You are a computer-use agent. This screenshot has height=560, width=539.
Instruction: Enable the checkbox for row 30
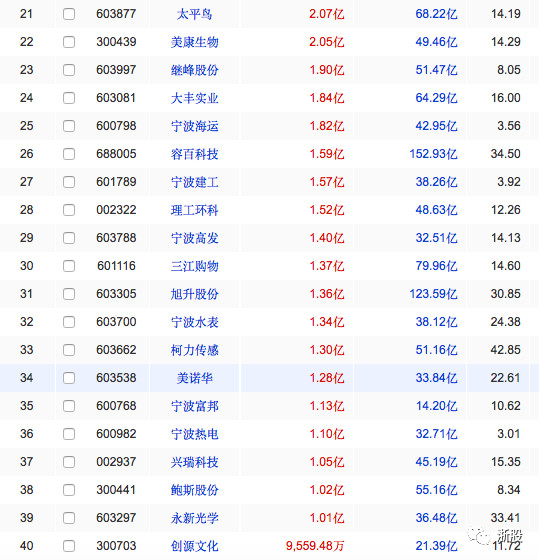69,266
